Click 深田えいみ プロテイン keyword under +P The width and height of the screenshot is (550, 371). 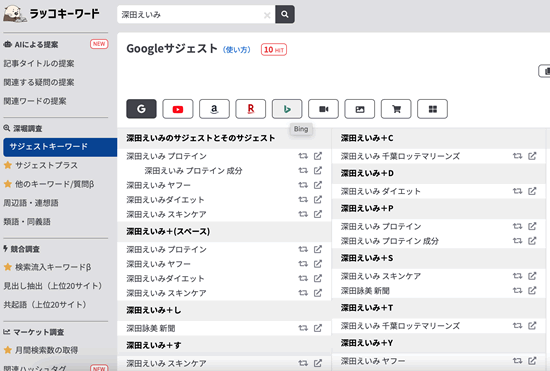pyautogui.click(x=381, y=227)
